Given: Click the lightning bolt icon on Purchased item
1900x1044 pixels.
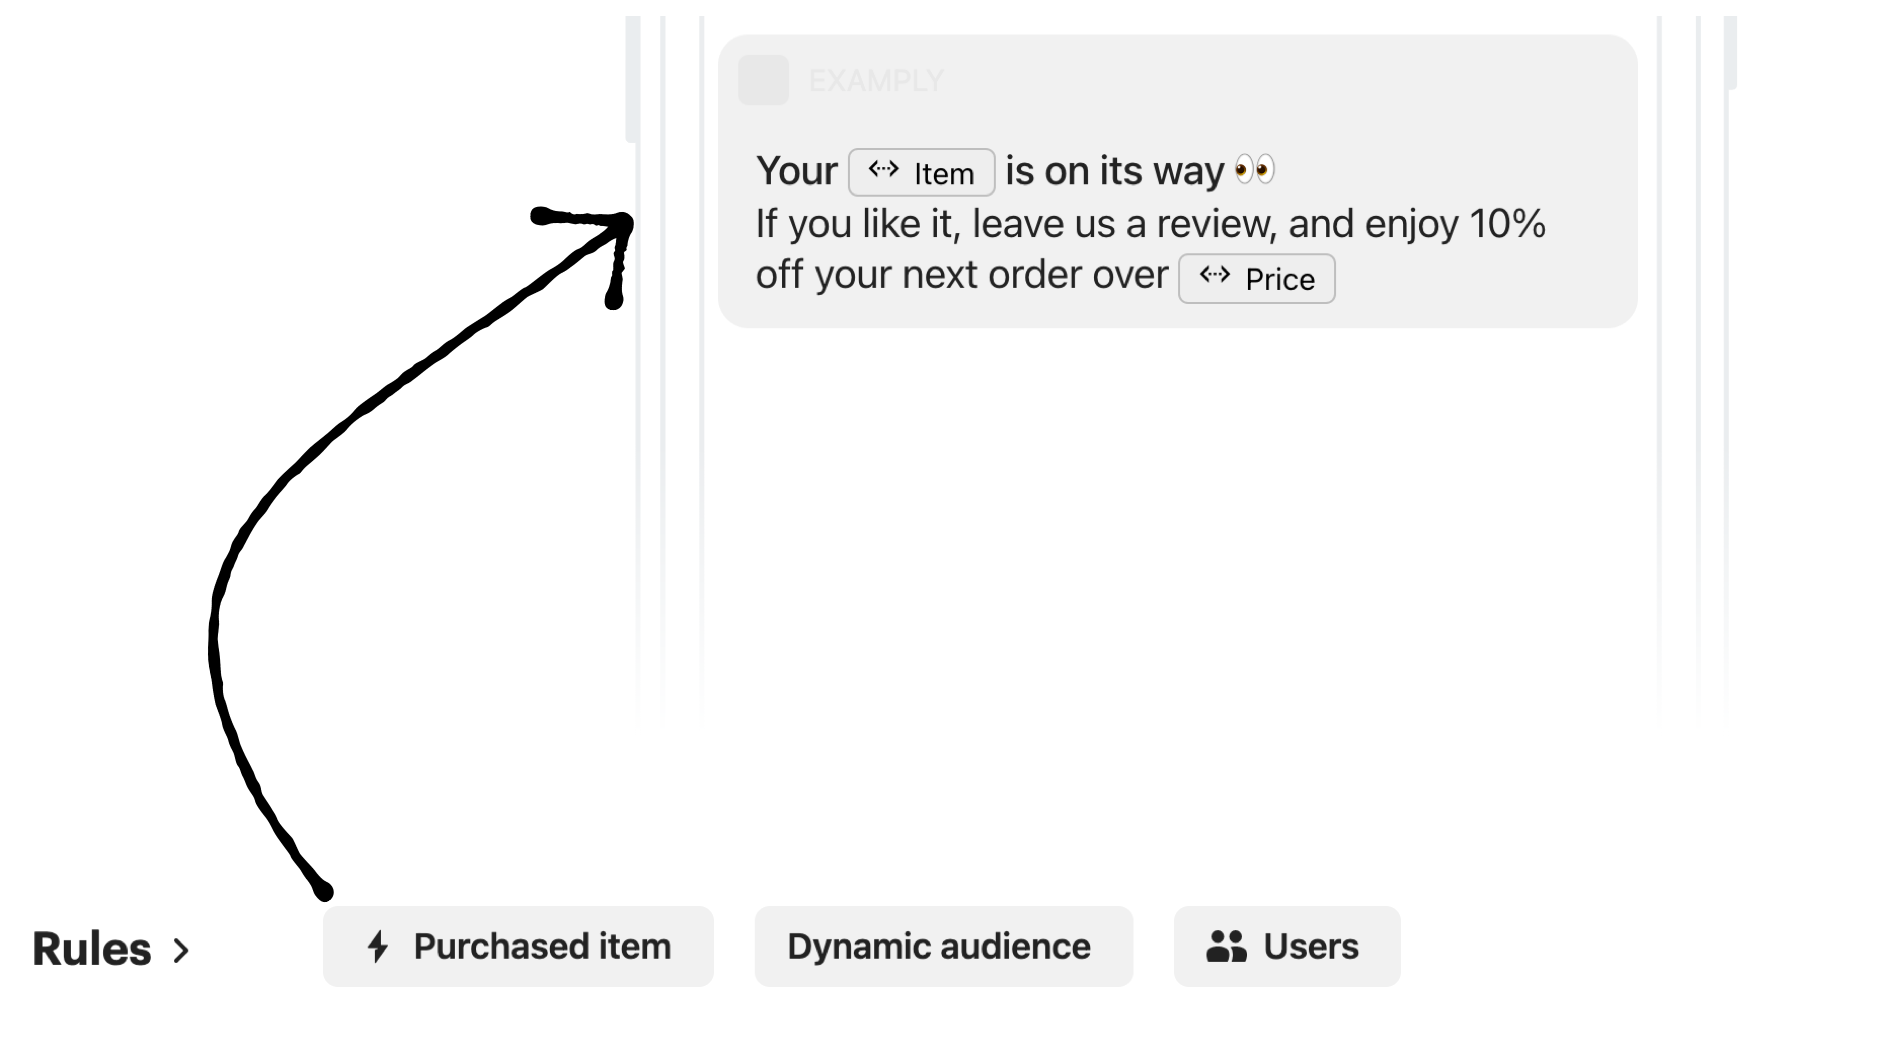Looking at the screenshot, I should click(x=378, y=946).
